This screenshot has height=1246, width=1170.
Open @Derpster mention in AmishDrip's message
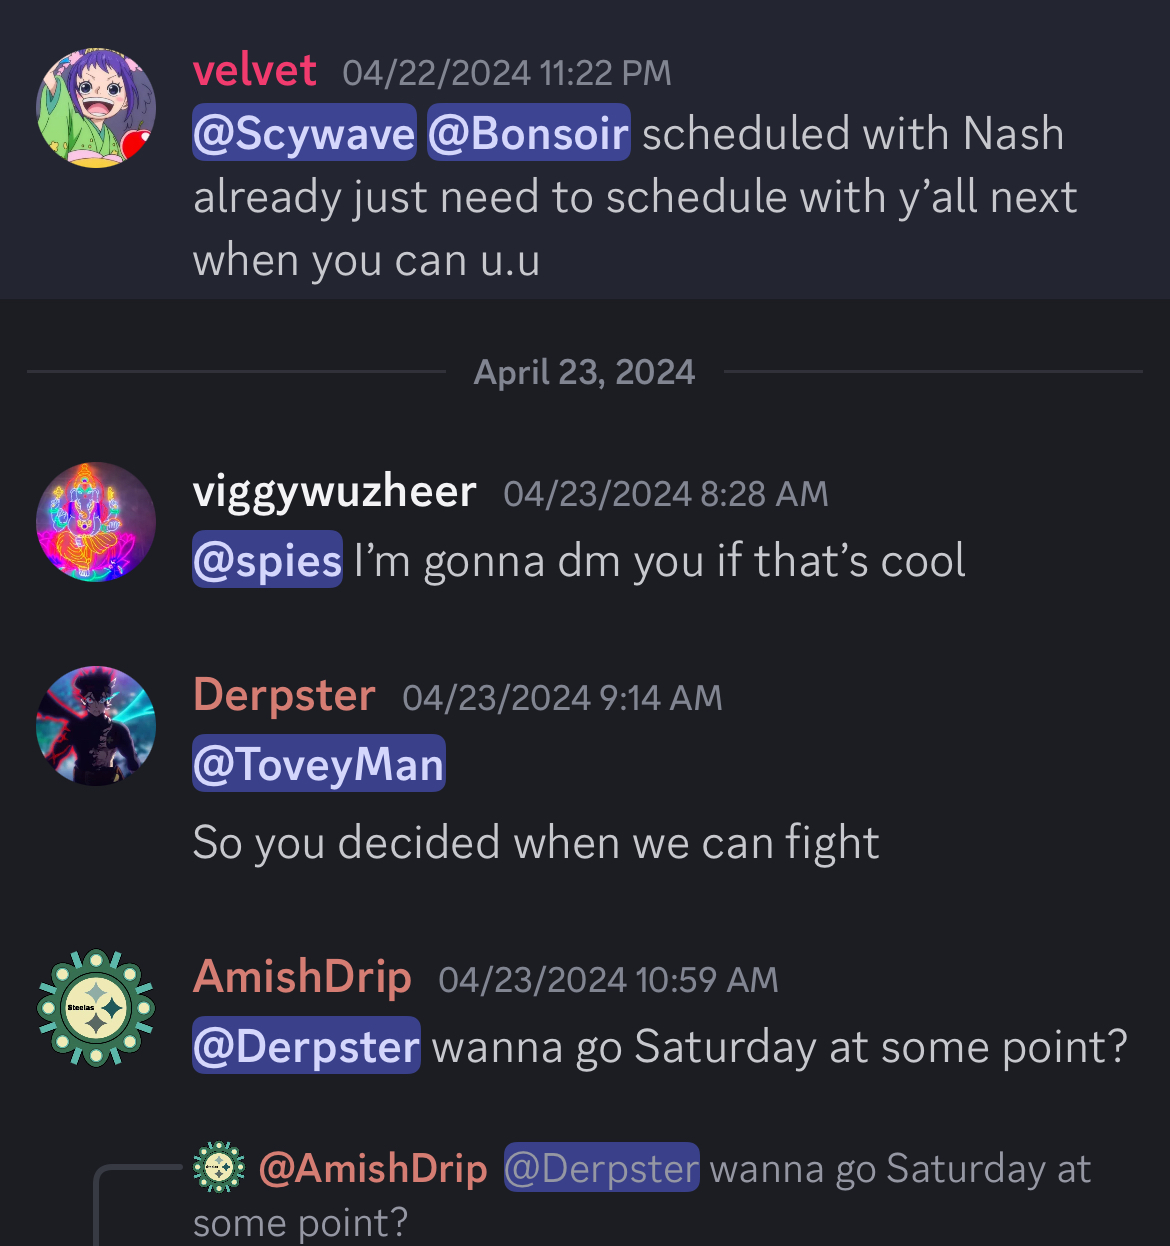tap(306, 1046)
